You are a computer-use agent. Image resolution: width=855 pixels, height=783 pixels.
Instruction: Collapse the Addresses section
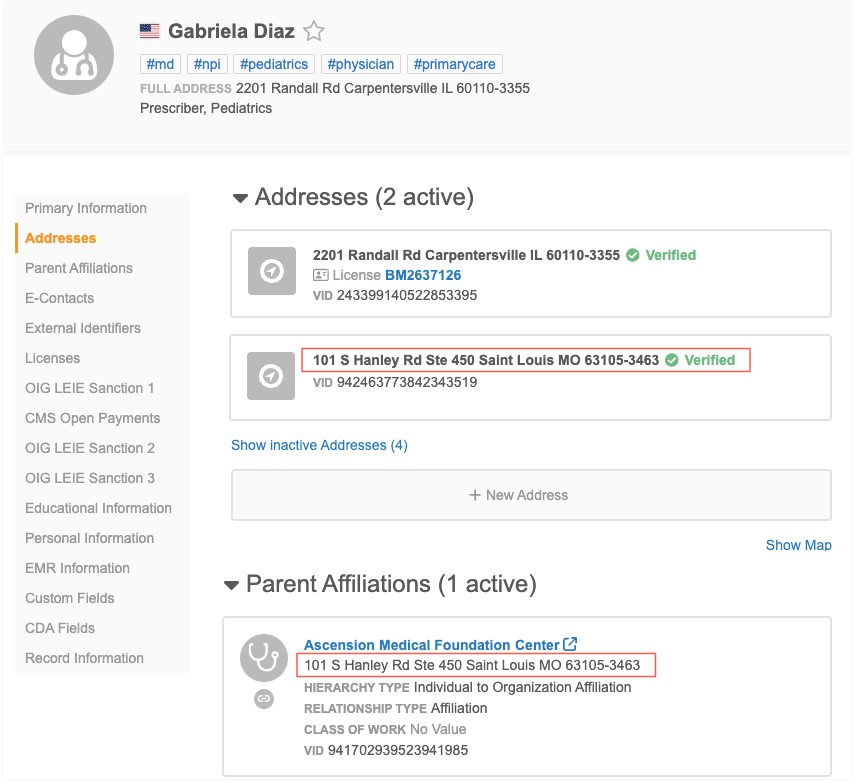click(x=240, y=198)
